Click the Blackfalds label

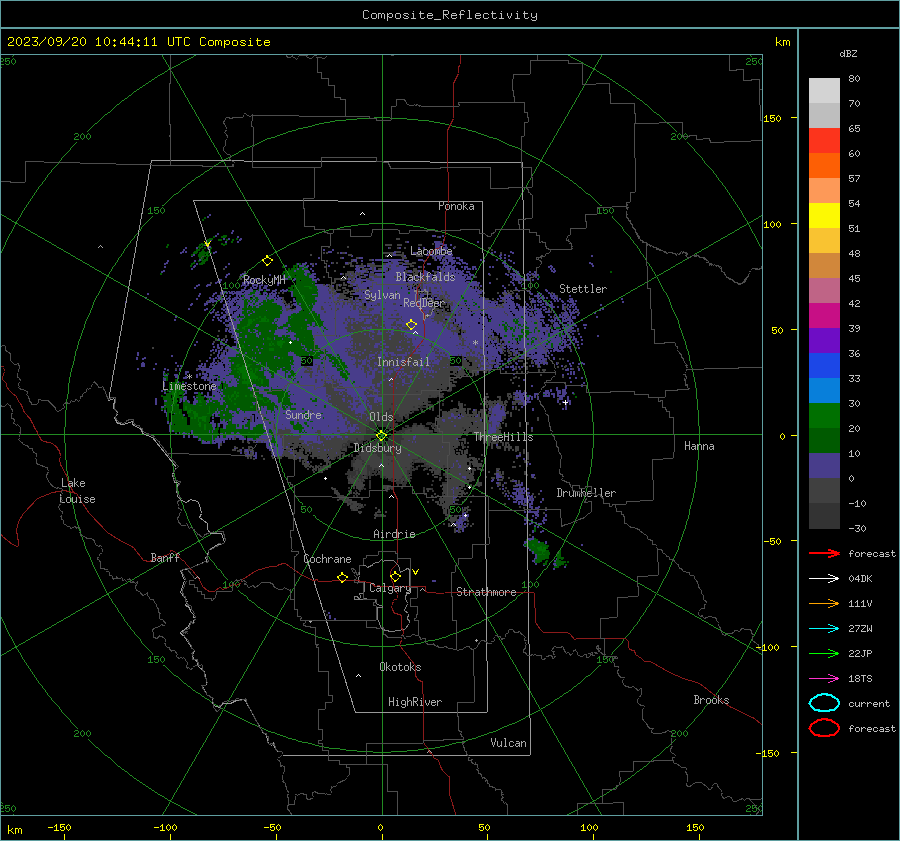425,277
